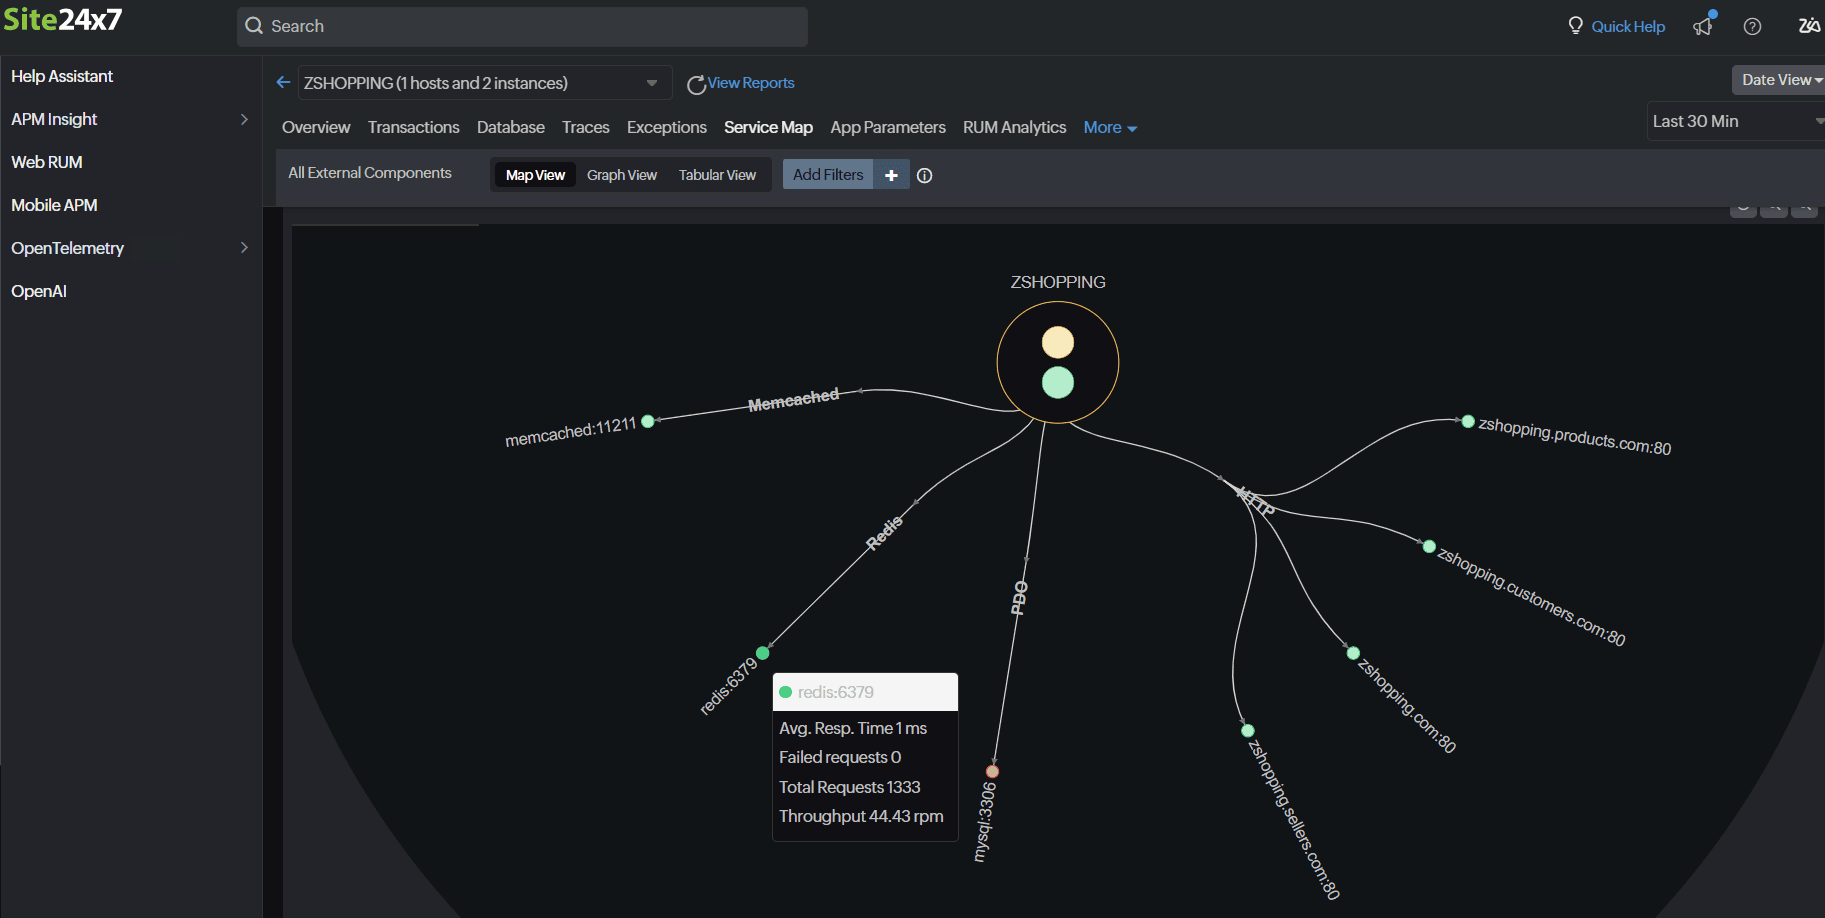Click the ZSHOPPING central application node
This screenshot has height=918, width=1825.
click(x=1057, y=363)
